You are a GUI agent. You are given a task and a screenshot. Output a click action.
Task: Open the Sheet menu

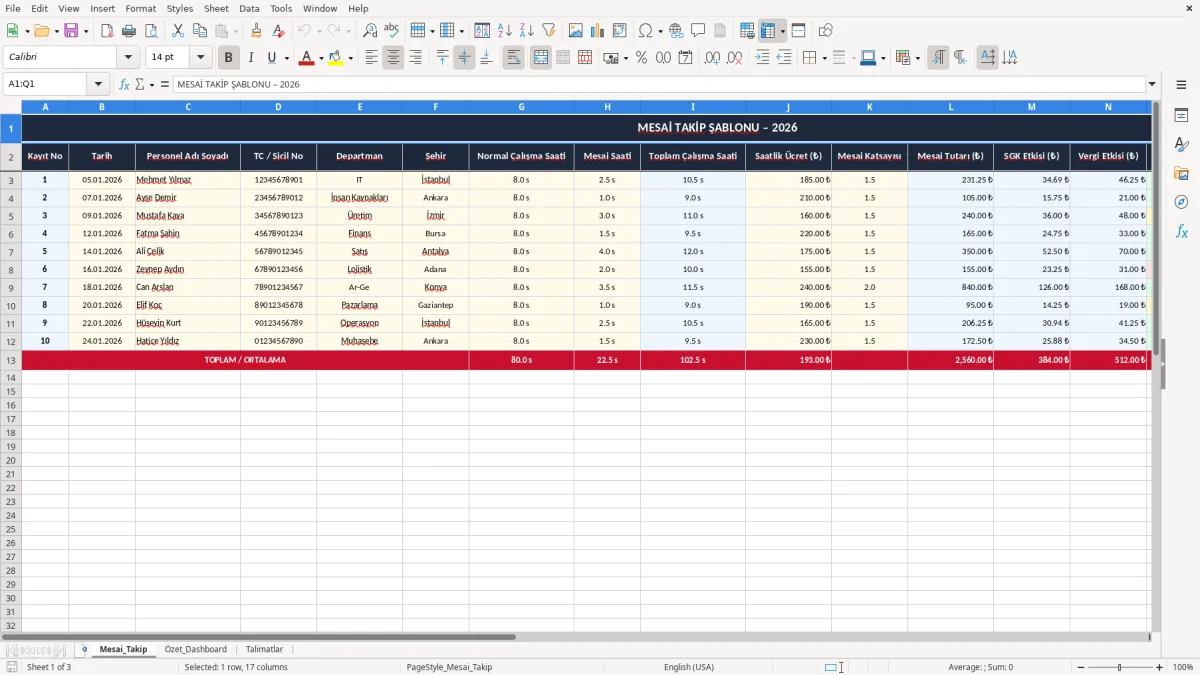point(216,8)
